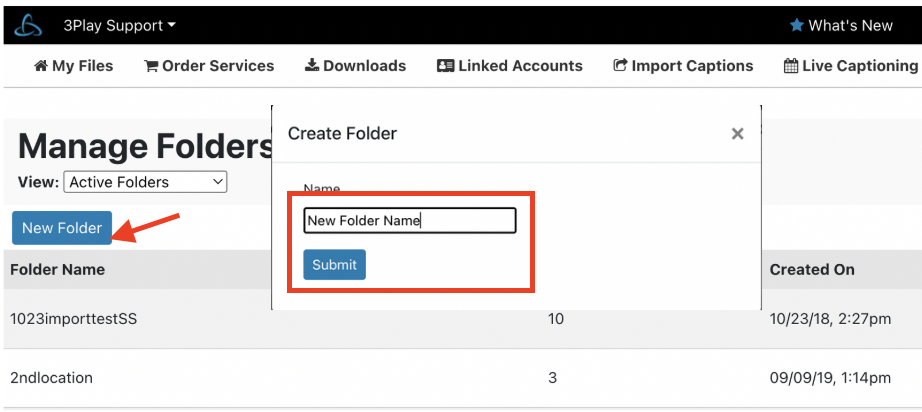Expand the Active Folders view dropdown
The height and width of the screenshot is (412, 922).
145,182
